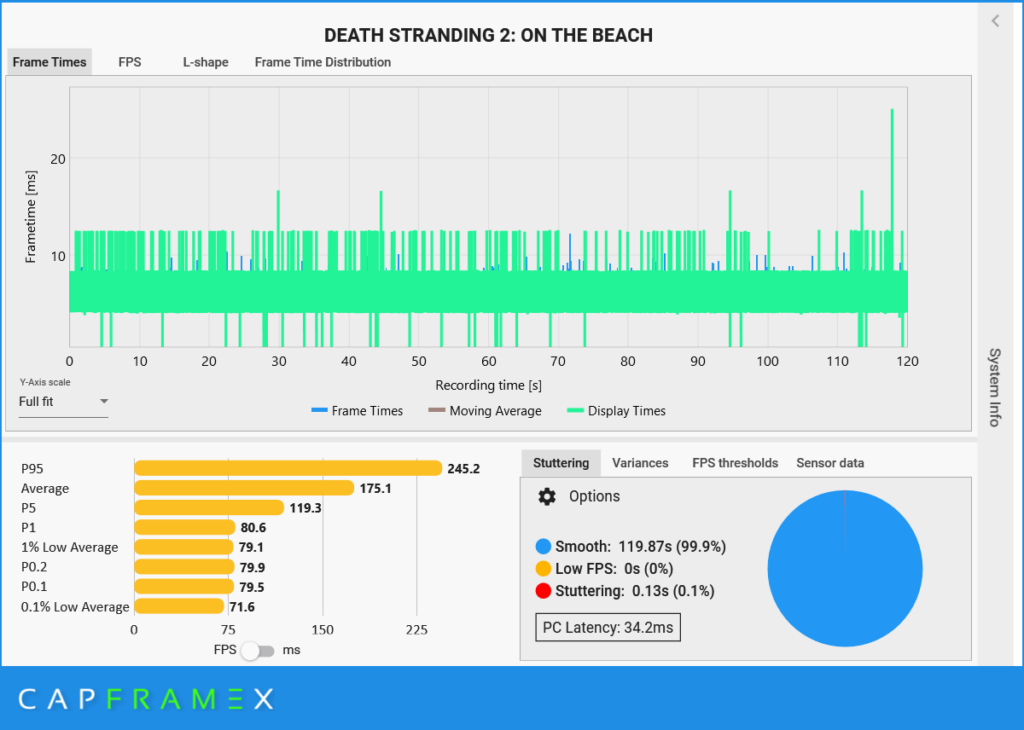Image resolution: width=1024 pixels, height=730 pixels.
Task: Toggle Frame Times series in legend
Action: 357,411
